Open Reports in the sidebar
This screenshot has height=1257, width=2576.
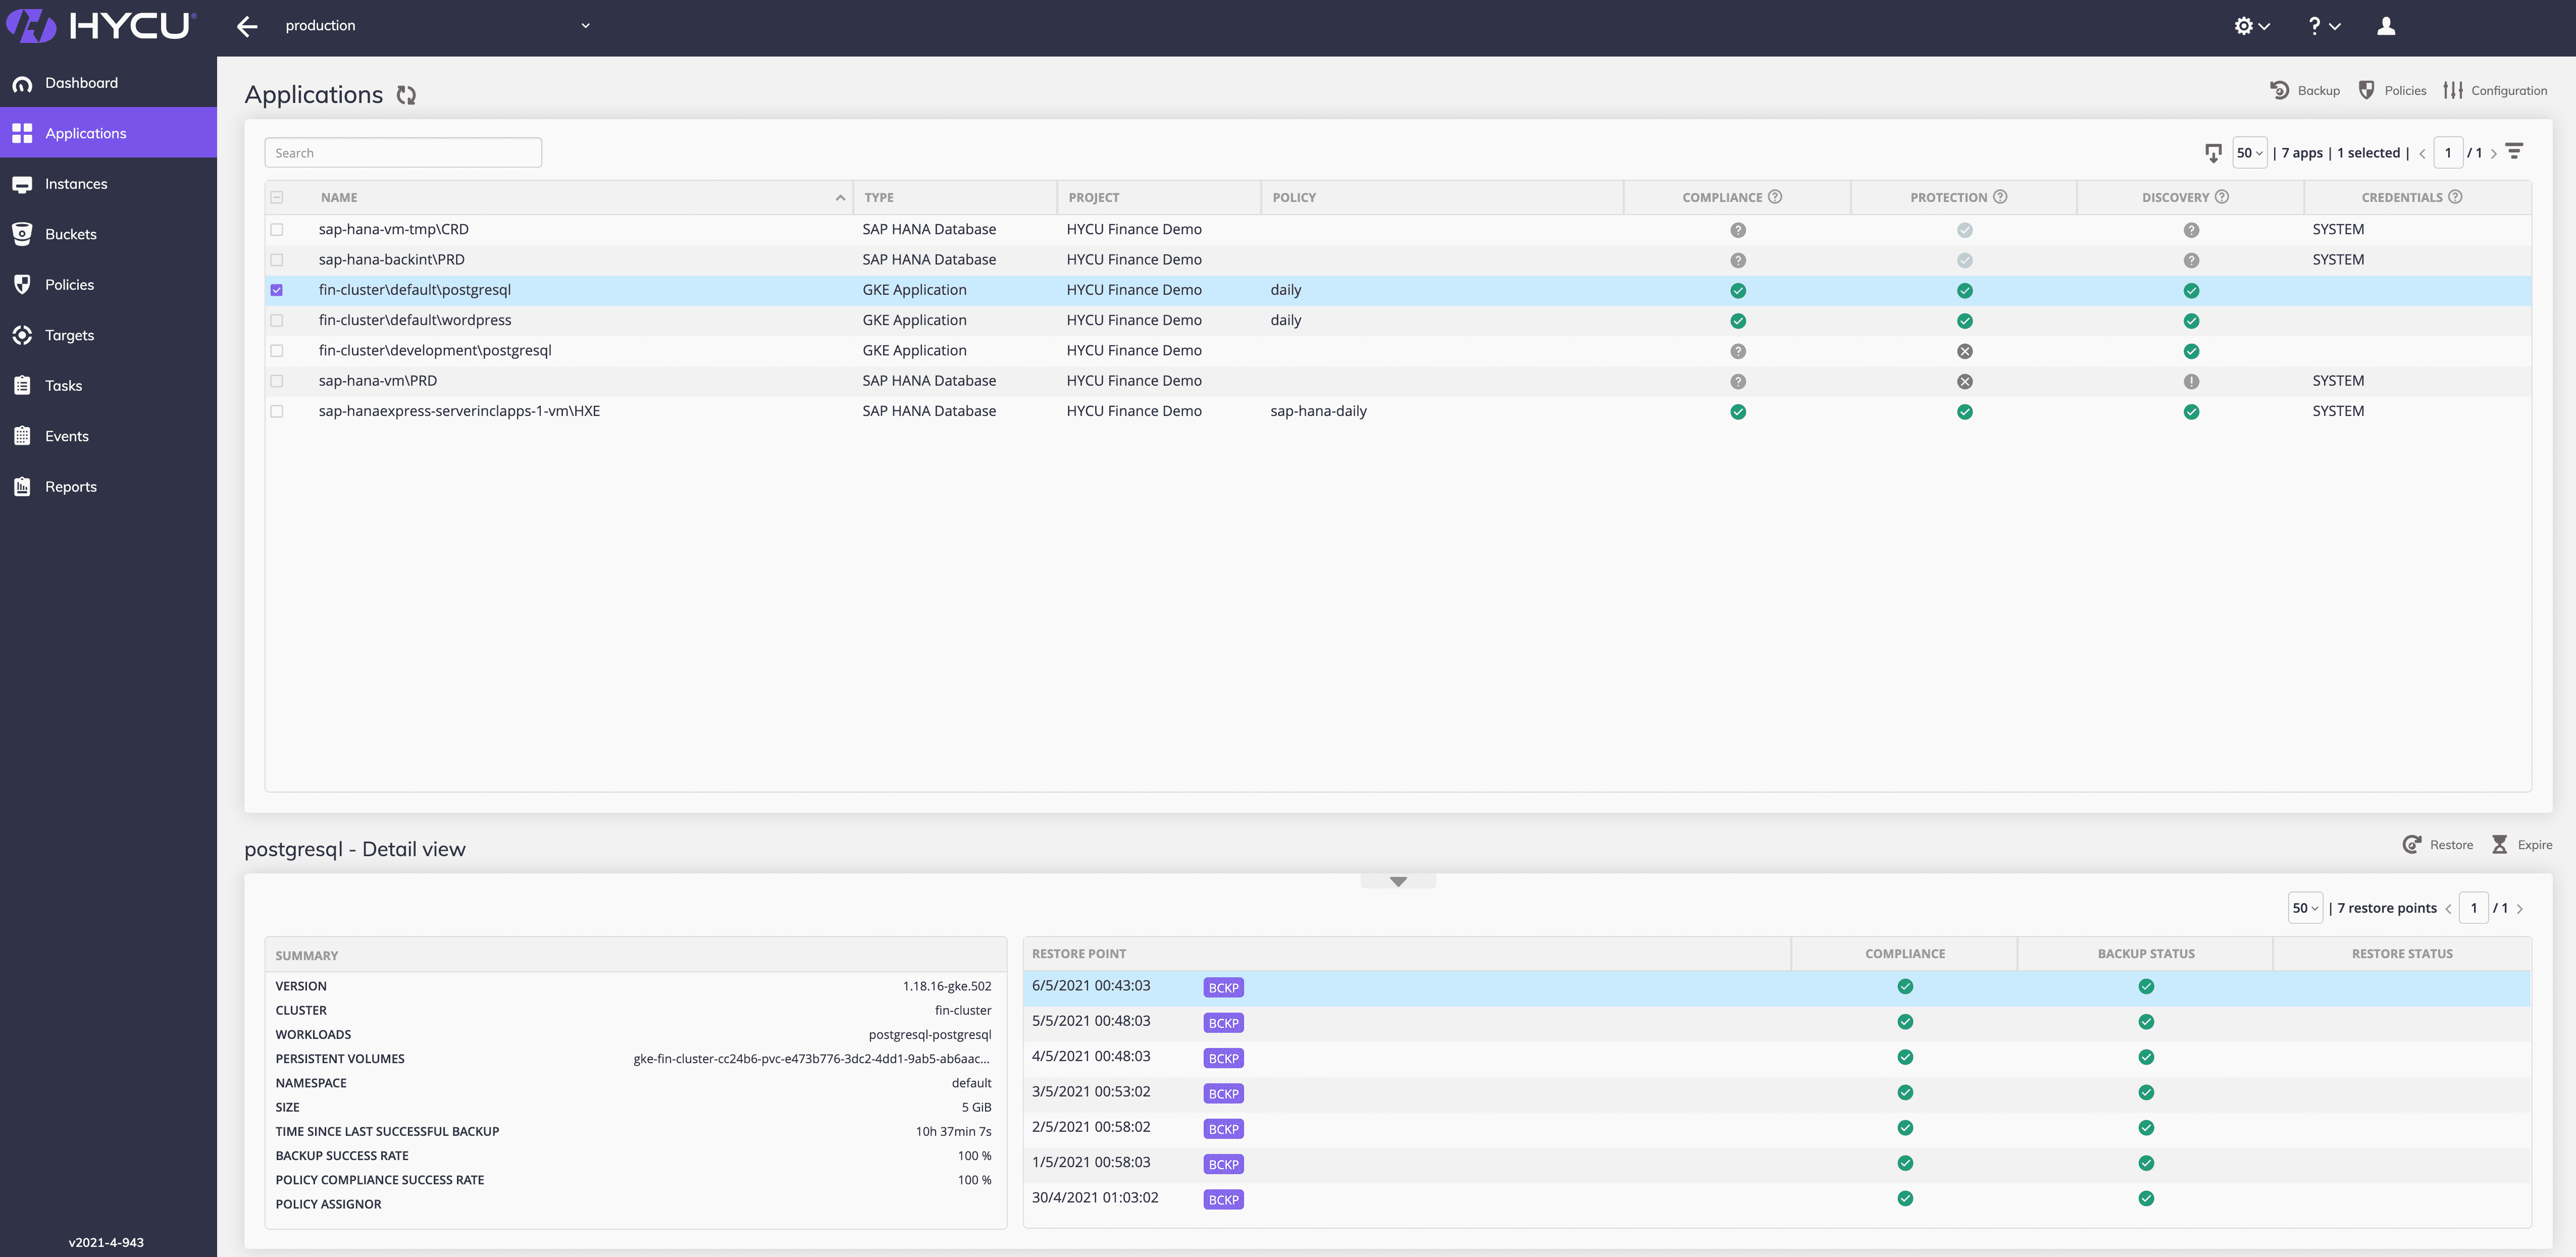pos(108,487)
